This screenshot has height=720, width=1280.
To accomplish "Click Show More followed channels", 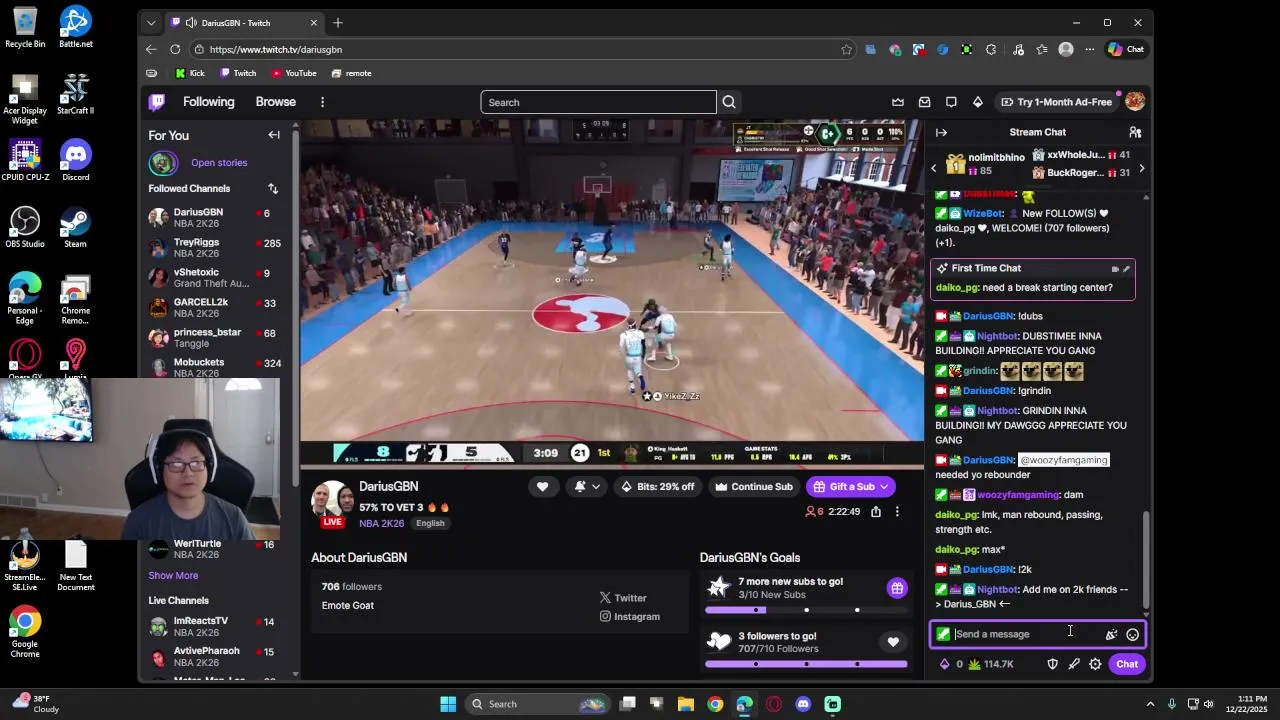I will click(173, 576).
